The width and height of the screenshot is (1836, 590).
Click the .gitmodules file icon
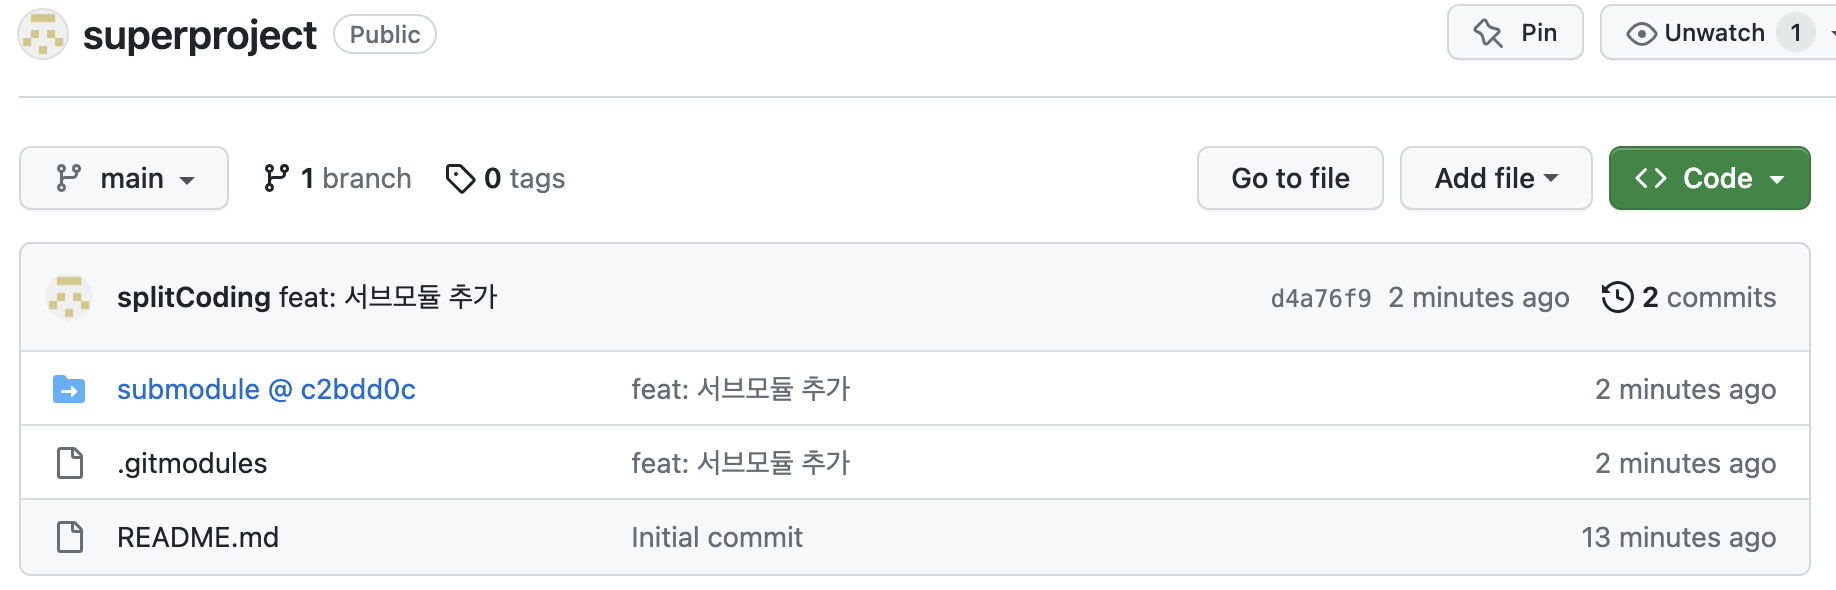click(70, 463)
